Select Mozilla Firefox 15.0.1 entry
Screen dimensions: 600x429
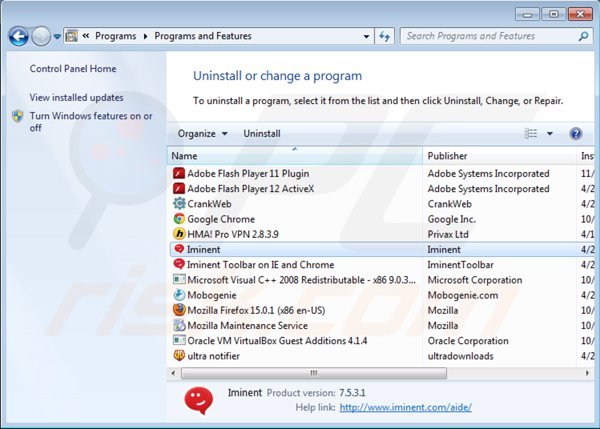tap(256, 310)
